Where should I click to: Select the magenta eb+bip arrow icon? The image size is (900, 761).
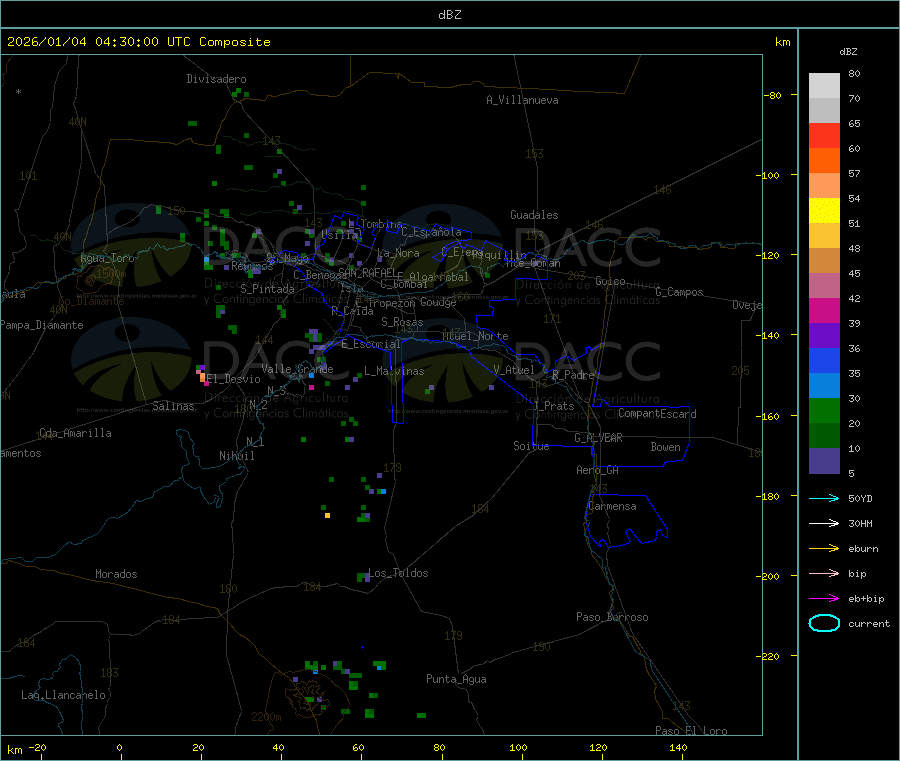coord(823,598)
